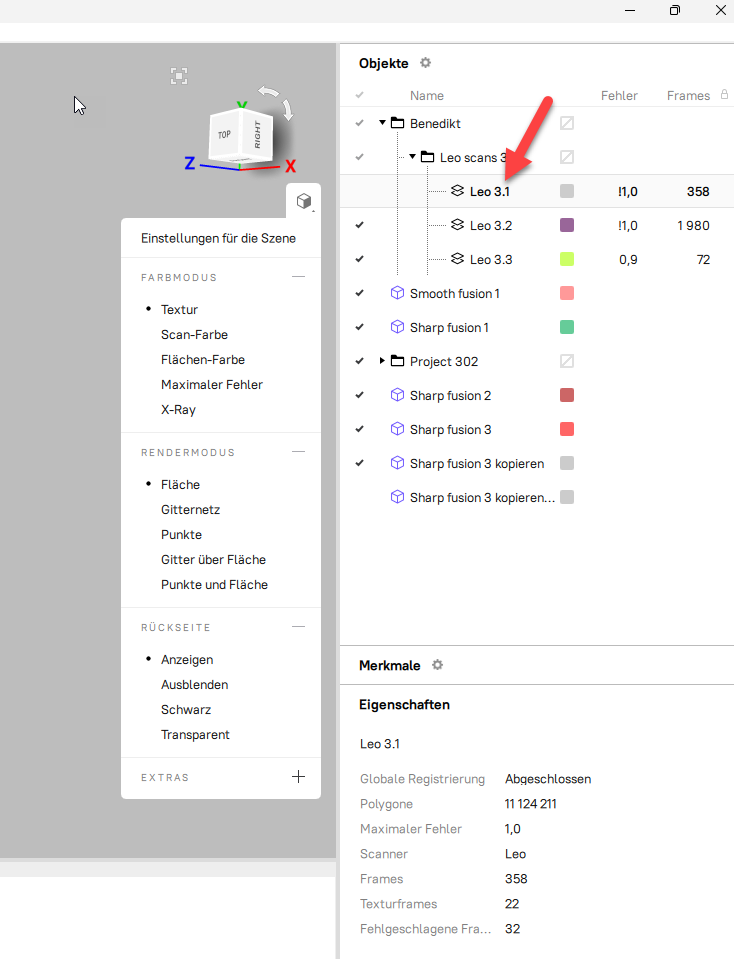
Task: Click the scan layers icon of Leo 3.3
Action: (x=458, y=259)
